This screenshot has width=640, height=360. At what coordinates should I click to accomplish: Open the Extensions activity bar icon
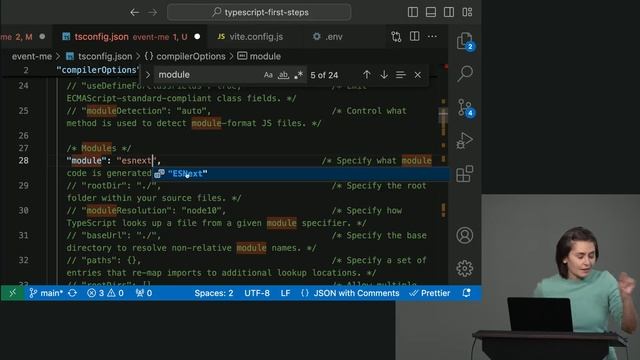pos(465,174)
